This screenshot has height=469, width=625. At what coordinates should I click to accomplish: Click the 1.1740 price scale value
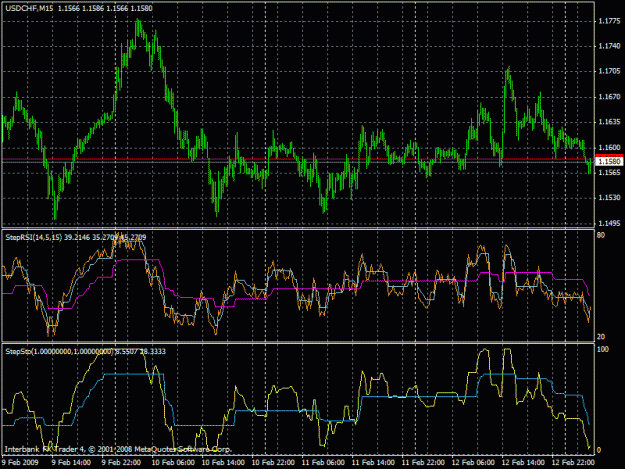[609, 46]
